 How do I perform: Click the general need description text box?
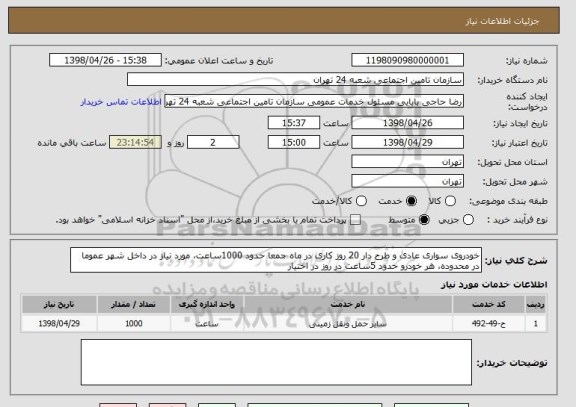pyautogui.click(x=276, y=260)
